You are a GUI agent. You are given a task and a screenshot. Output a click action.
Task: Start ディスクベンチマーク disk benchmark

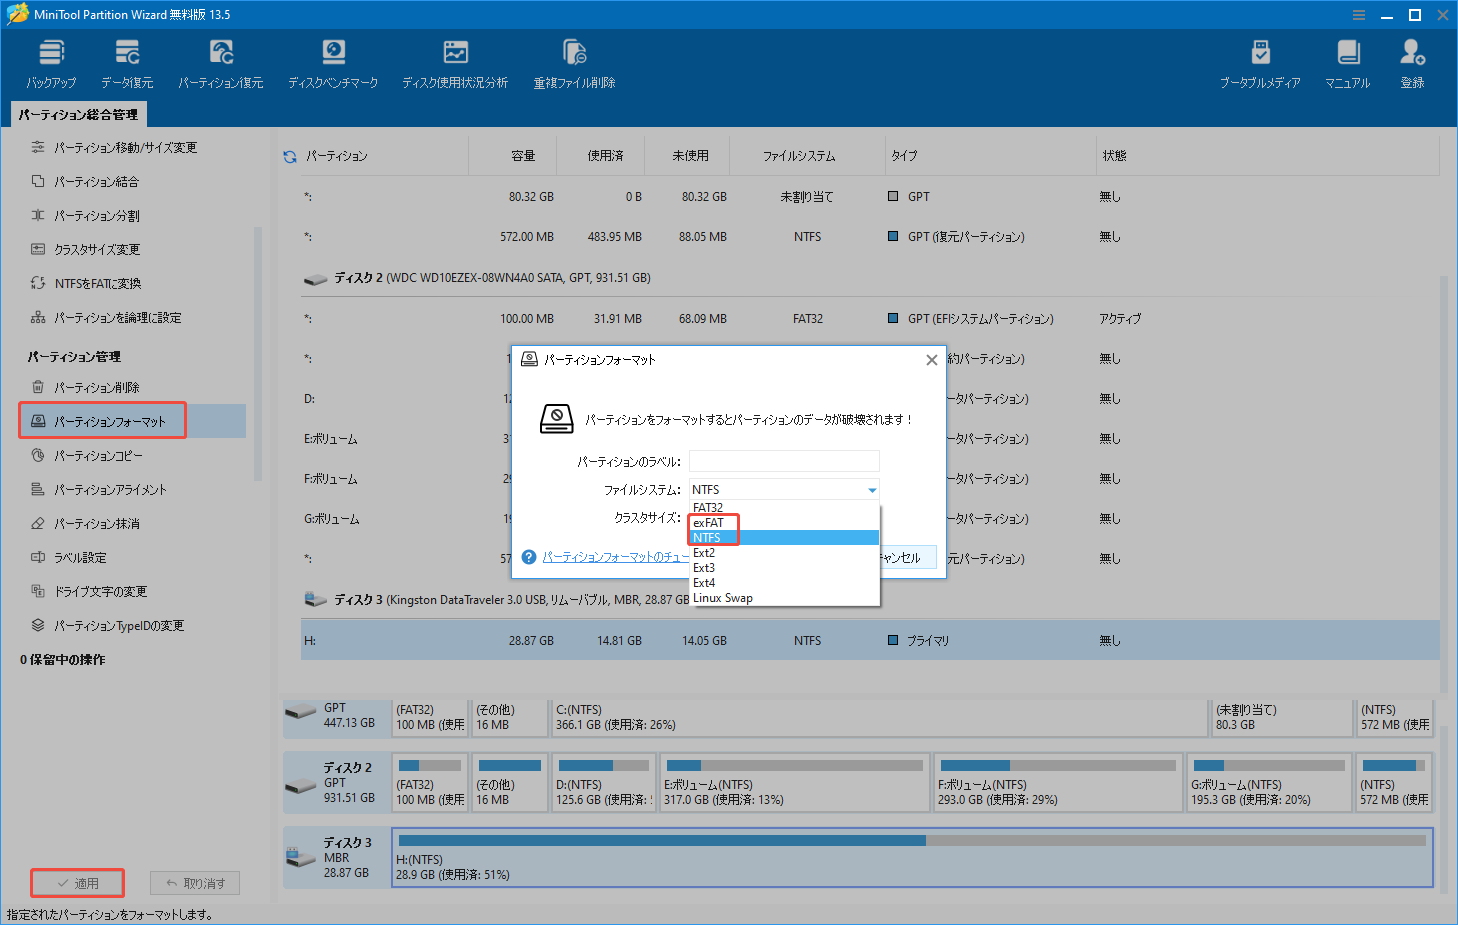coord(333,64)
